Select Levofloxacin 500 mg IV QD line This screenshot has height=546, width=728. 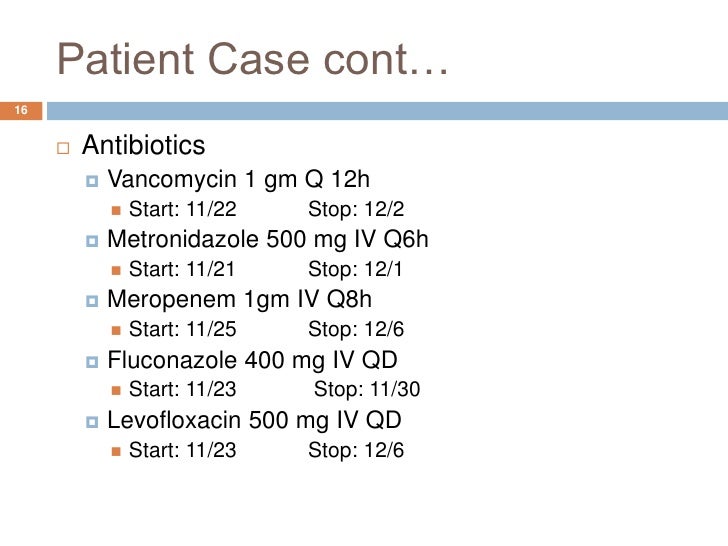(x=254, y=420)
